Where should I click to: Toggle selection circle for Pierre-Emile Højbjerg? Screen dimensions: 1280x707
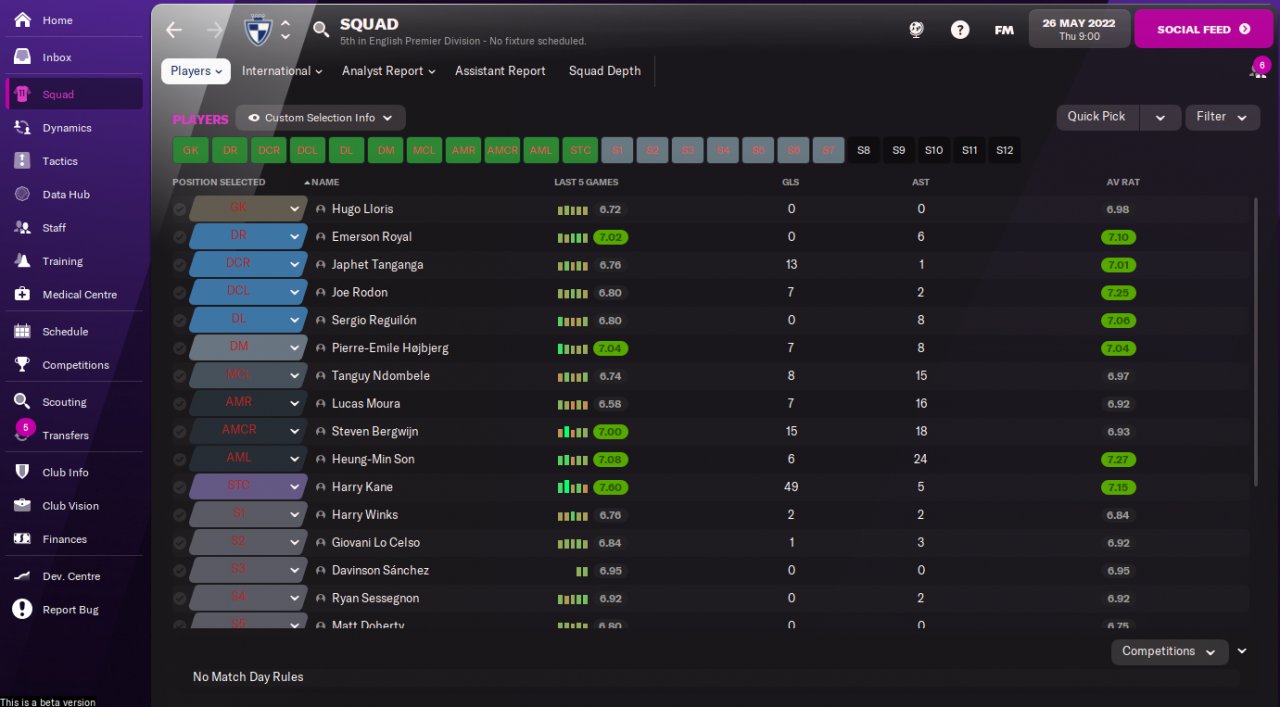pos(179,349)
